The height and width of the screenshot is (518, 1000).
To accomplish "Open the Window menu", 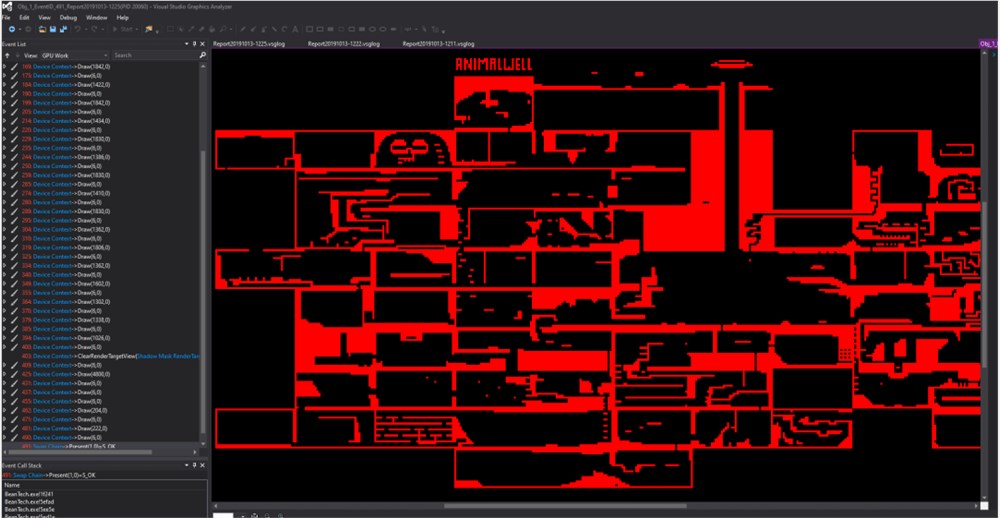I will (96, 18).
